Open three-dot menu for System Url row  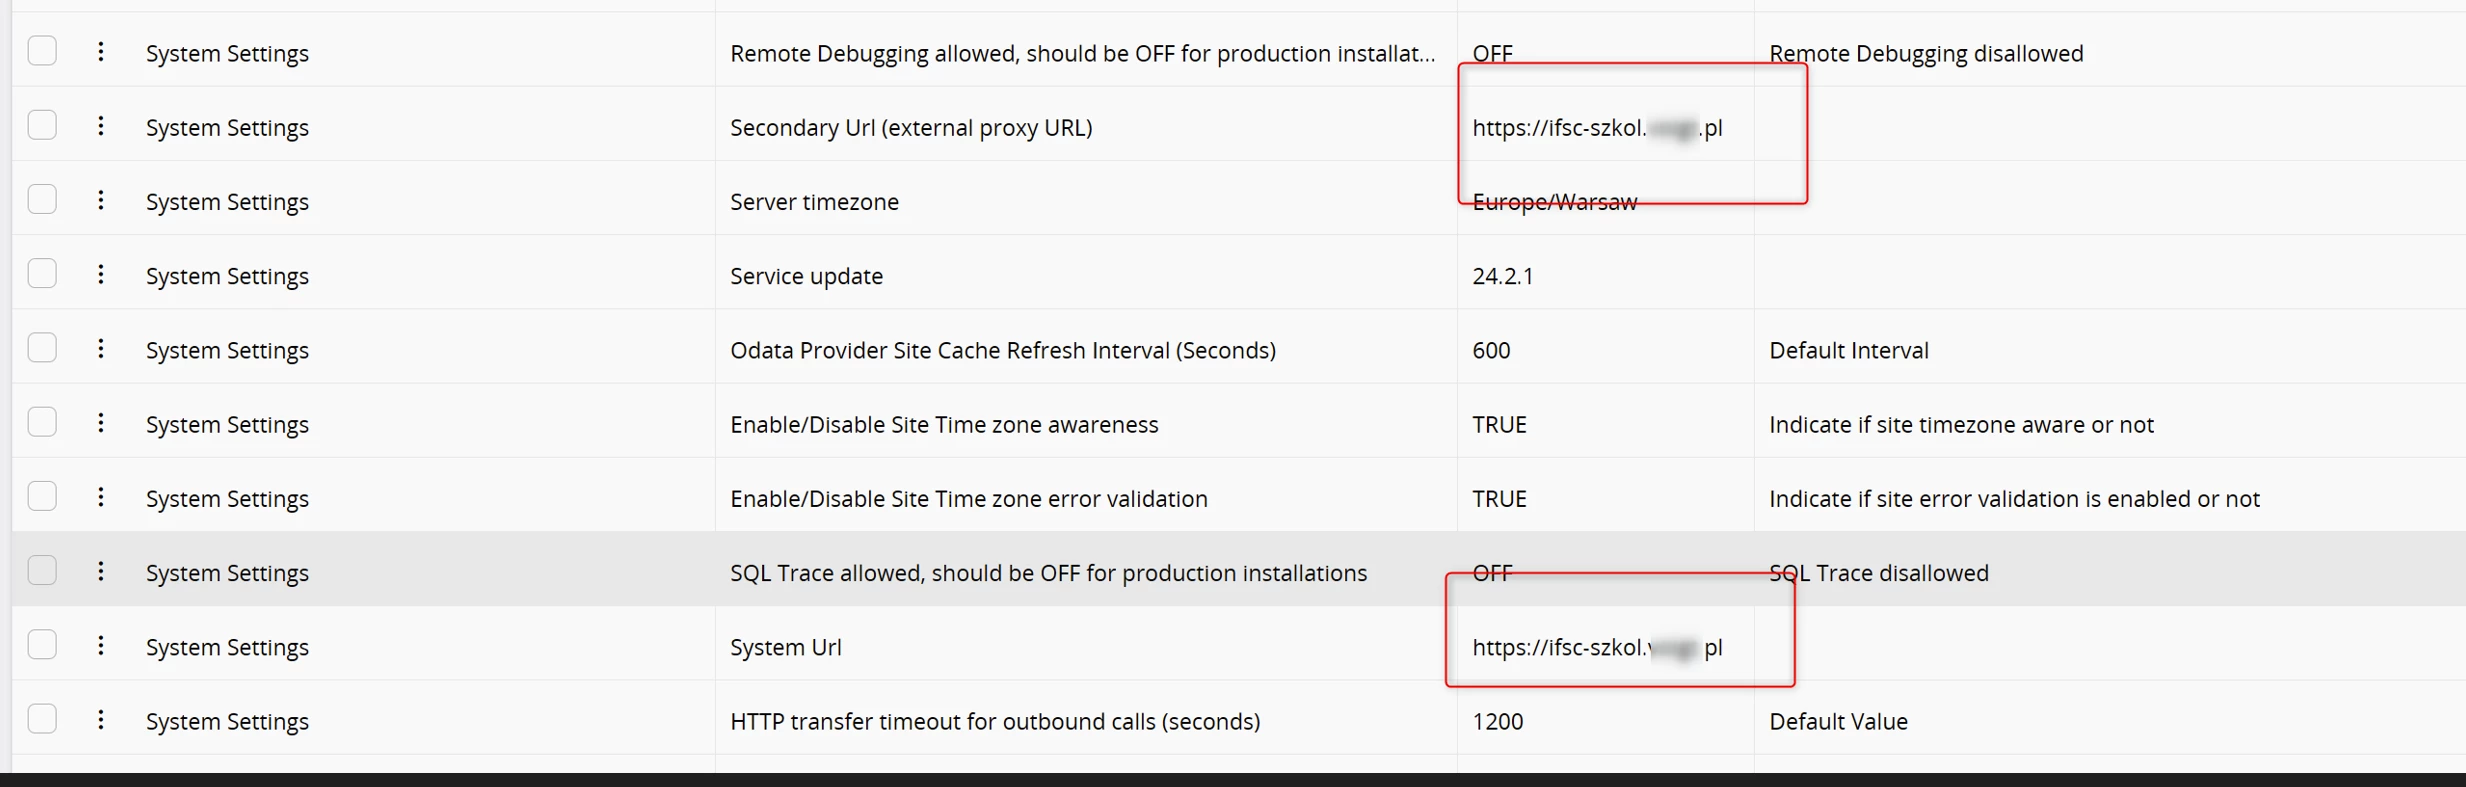click(x=101, y=646)
